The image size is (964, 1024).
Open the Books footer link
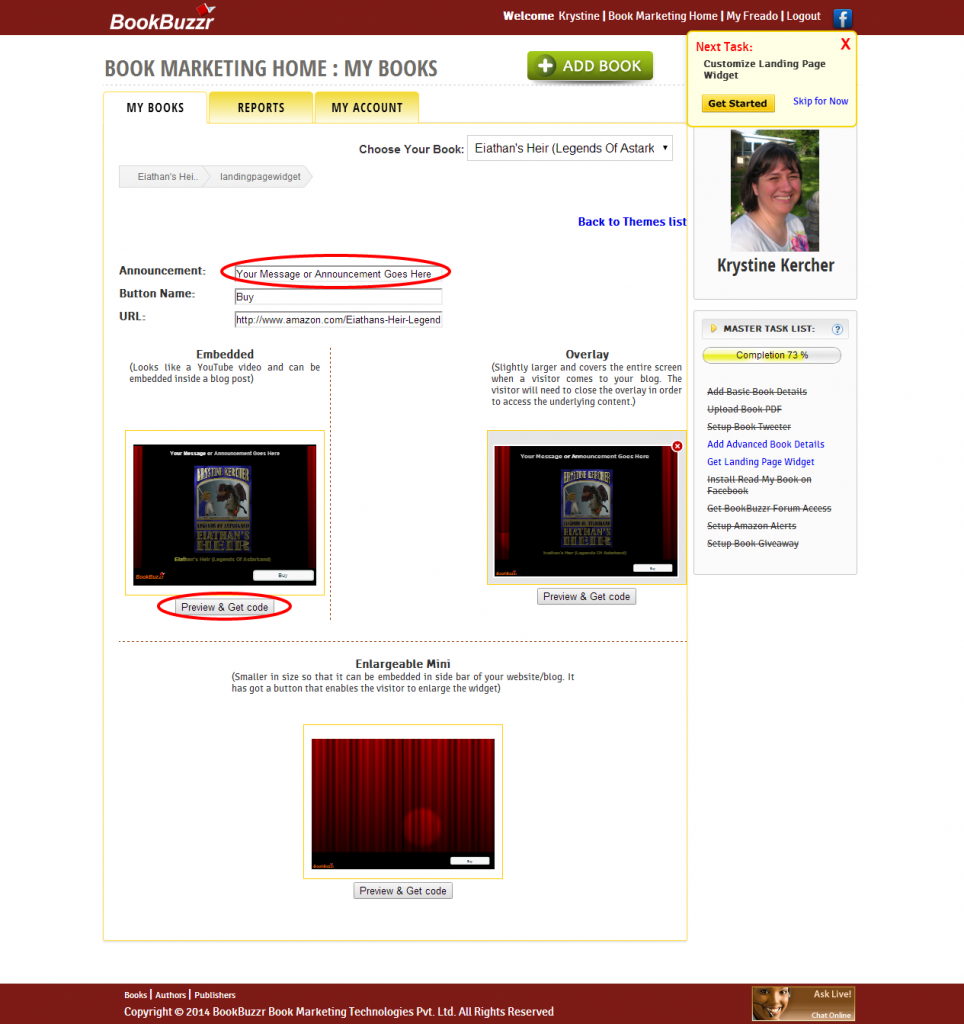coord(135,995)
